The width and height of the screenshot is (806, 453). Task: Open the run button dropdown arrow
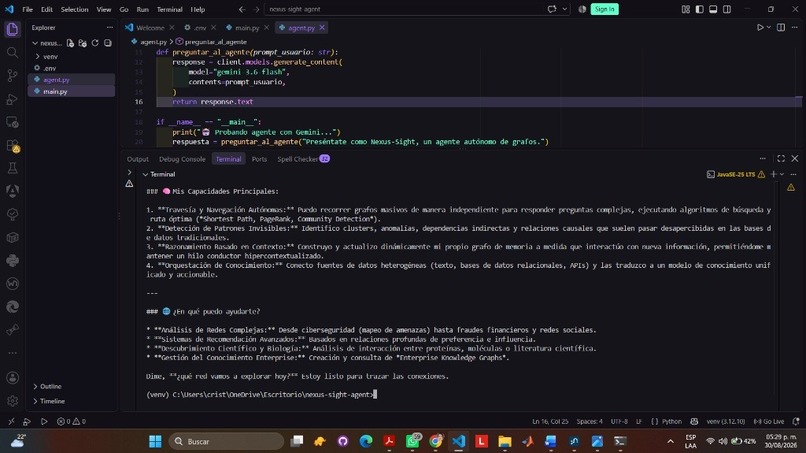coord(768,27)
